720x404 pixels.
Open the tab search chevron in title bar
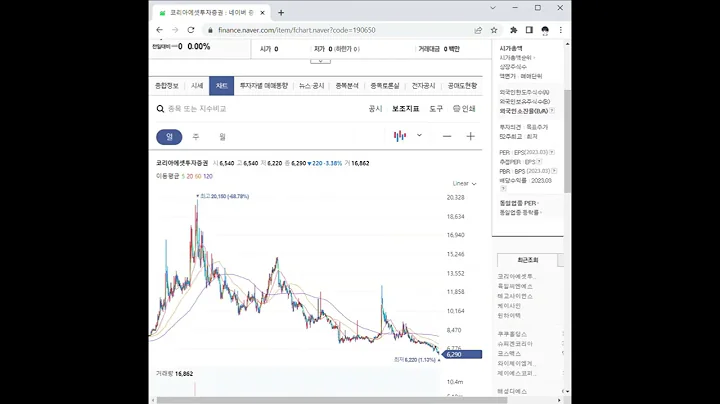click(x=493, y=8)
